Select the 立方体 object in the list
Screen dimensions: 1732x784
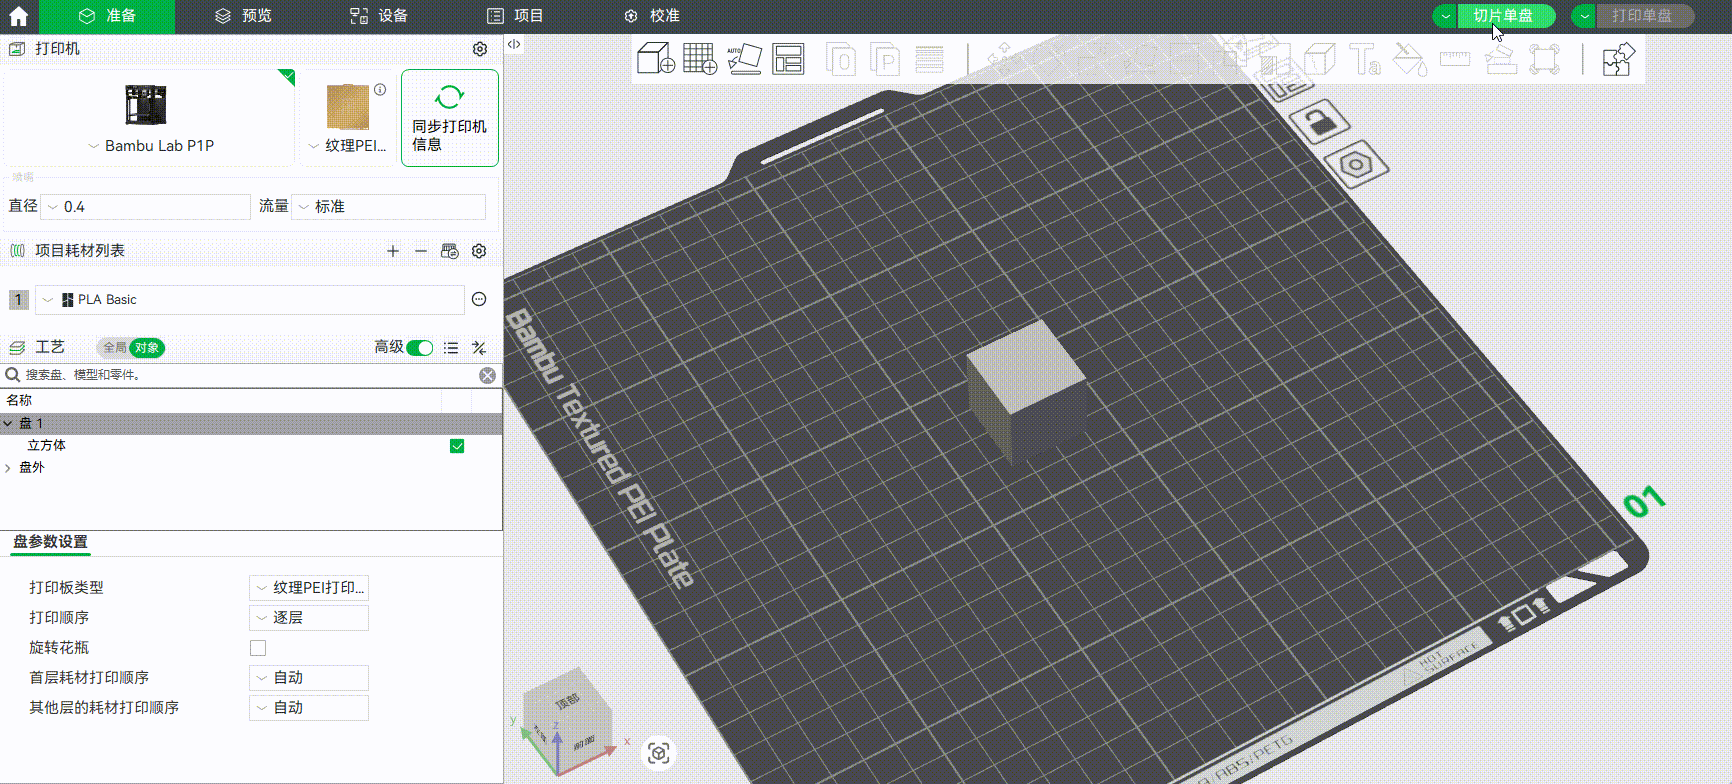click(x=47, y=446)
